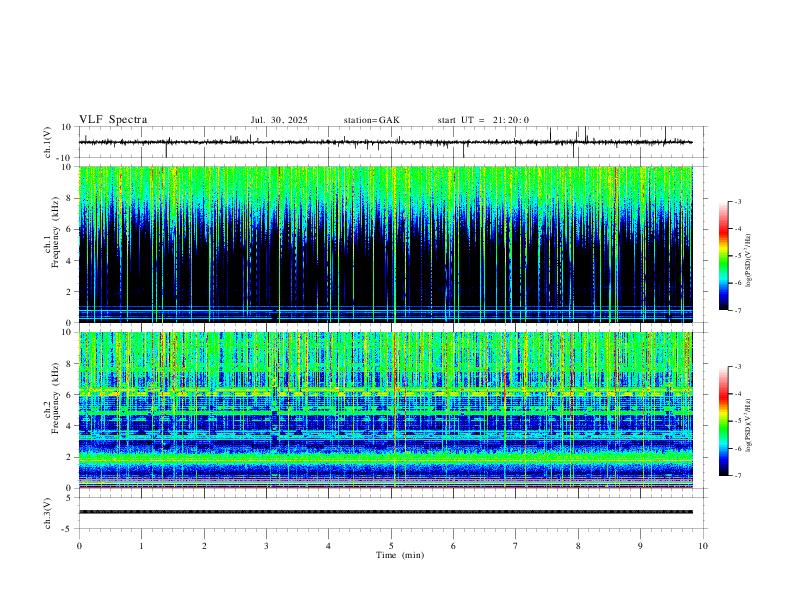Viewport: 792px width, 612px height.
Task: Click the ch.3 waveform trace panel
Action: (393, 513)
